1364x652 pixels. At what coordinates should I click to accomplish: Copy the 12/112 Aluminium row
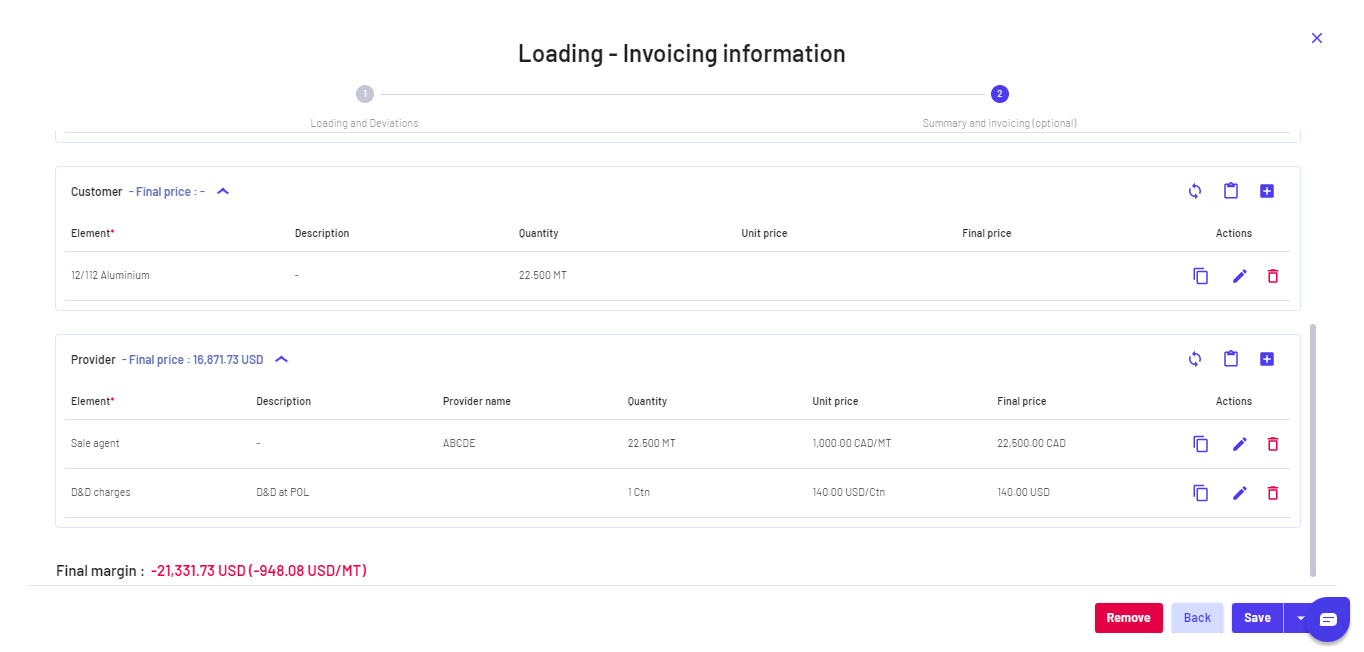[x=1201, y=276]
